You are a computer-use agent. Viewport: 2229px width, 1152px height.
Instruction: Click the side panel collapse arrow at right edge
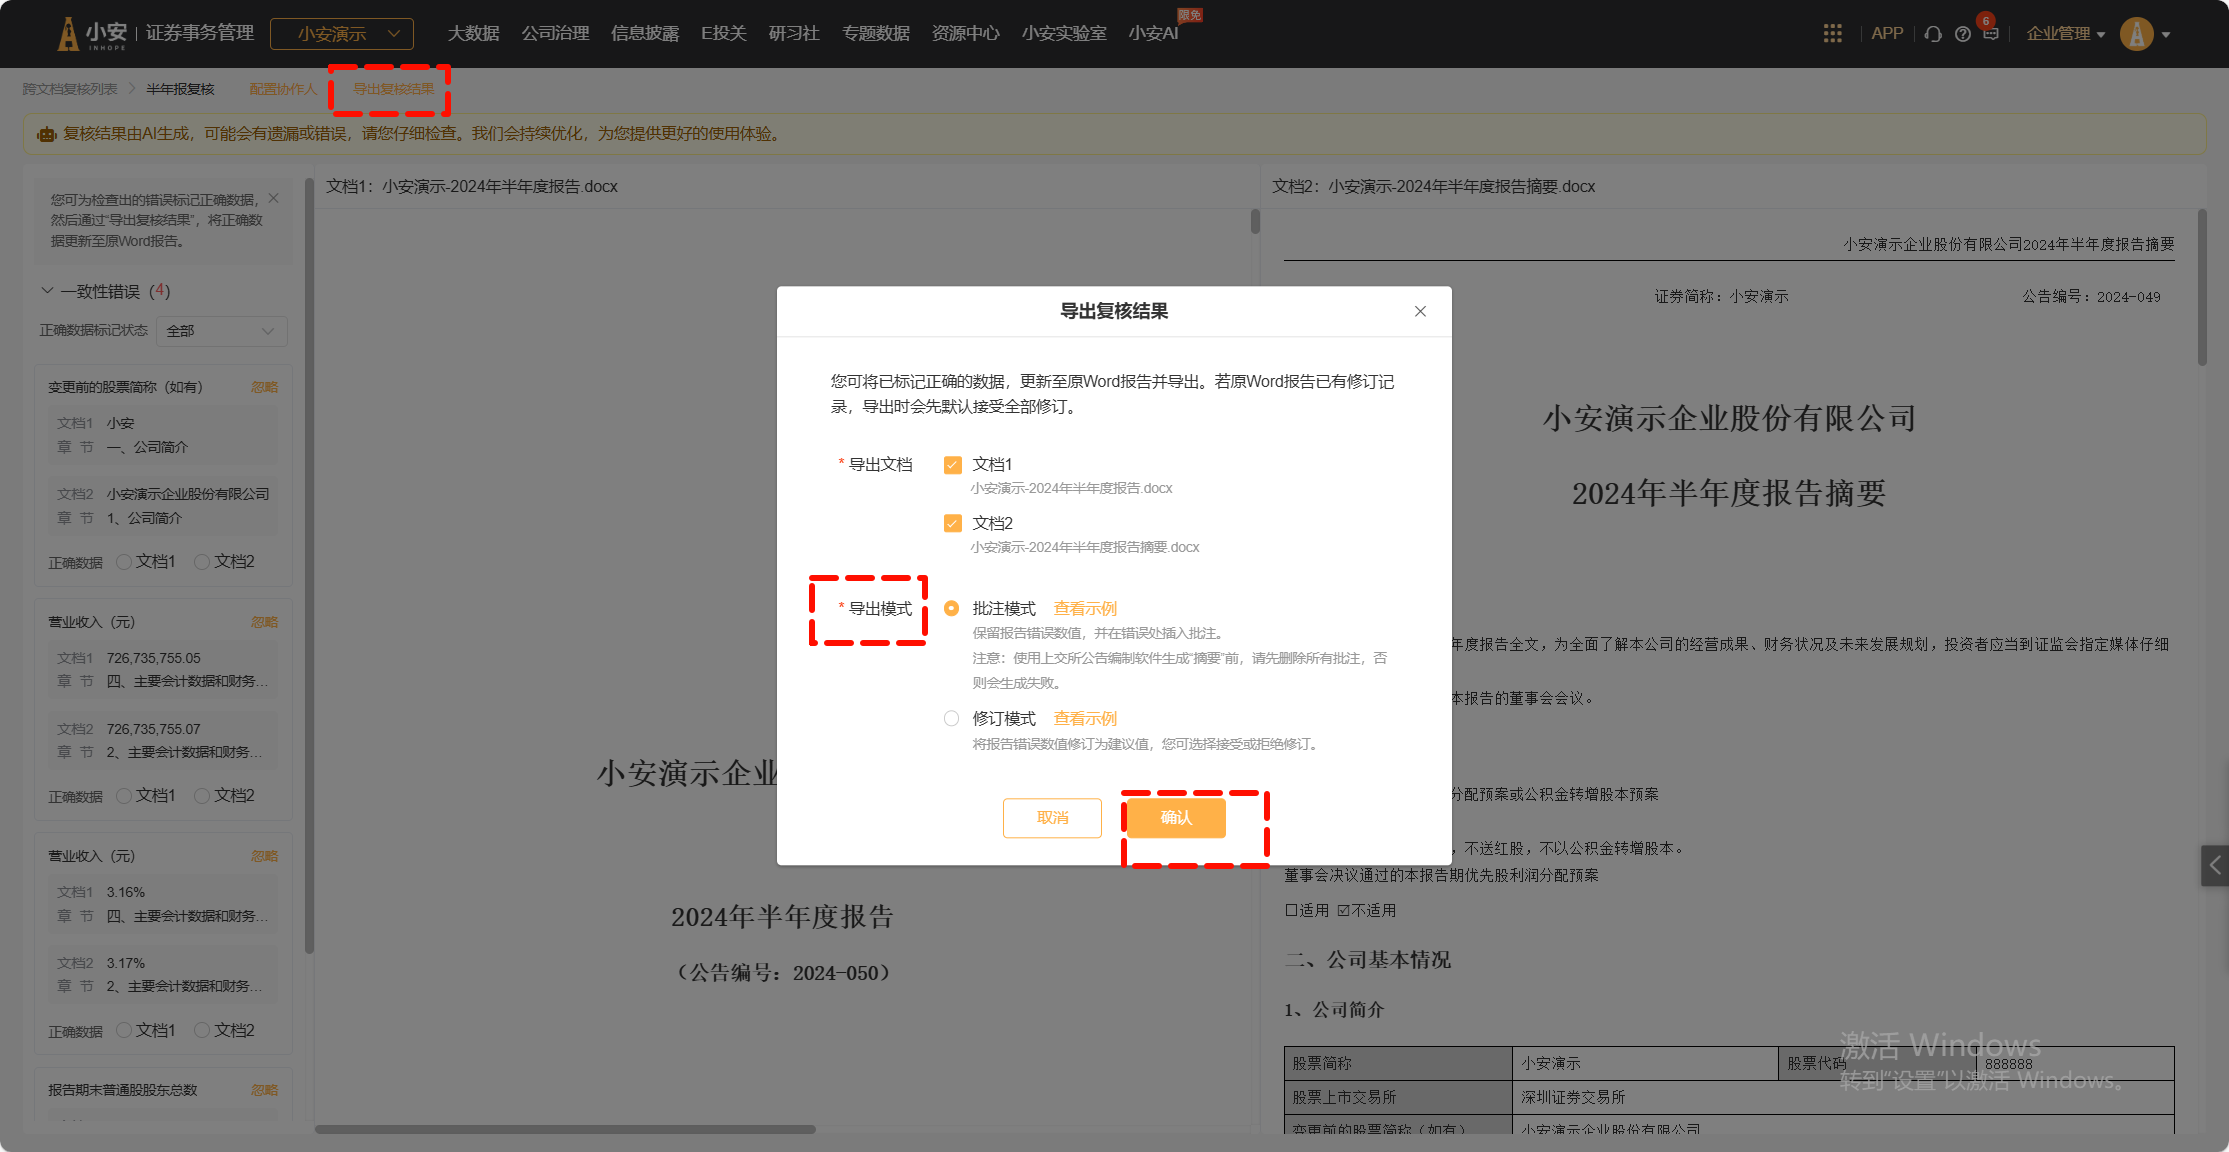click(x=2214, y=866)
